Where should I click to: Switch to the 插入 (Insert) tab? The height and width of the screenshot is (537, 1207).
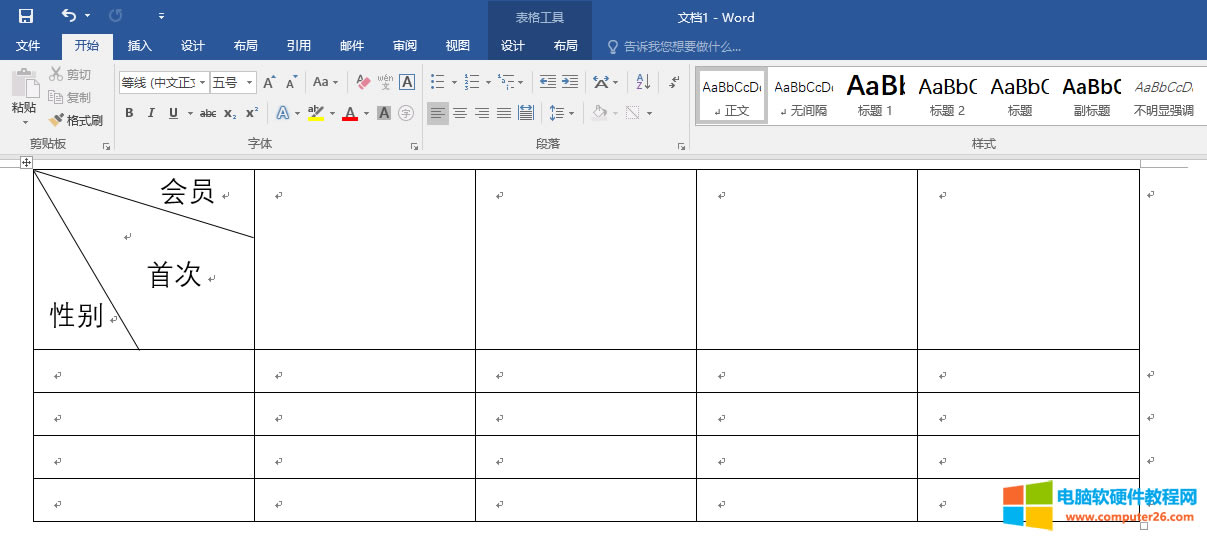pyautogui.click(x=140, y=46)
